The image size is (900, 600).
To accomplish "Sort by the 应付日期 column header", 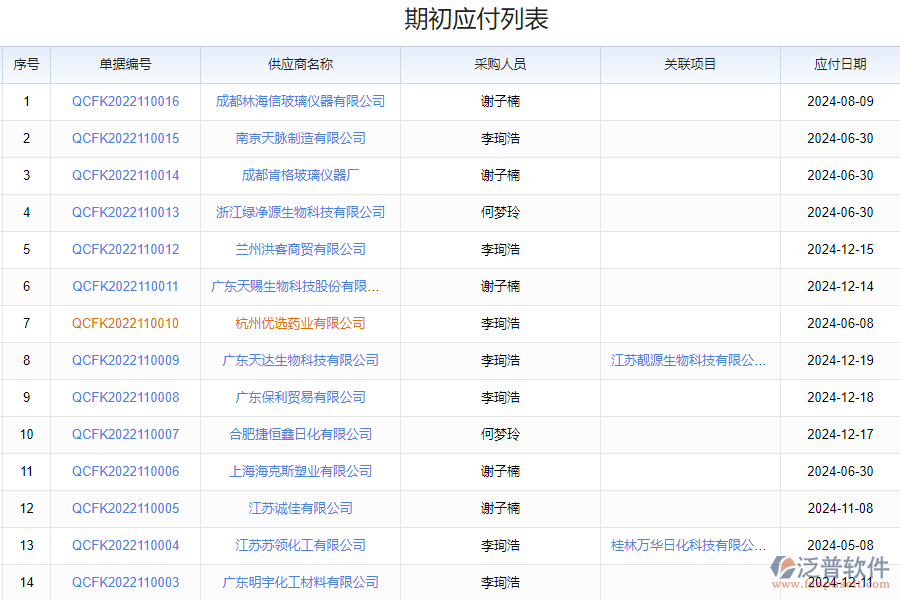I will 840,64.
